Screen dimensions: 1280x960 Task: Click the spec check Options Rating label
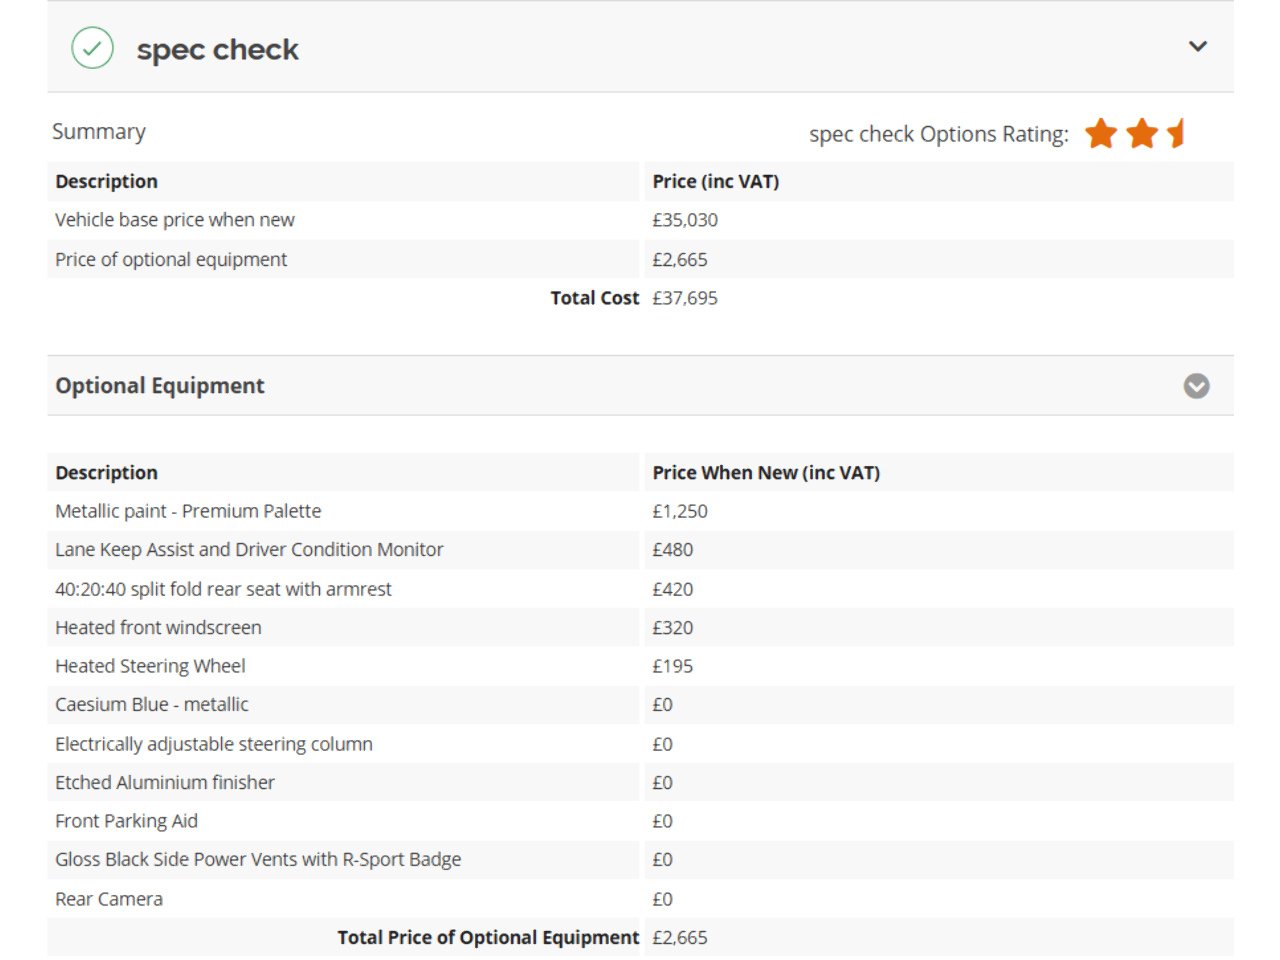939,134
